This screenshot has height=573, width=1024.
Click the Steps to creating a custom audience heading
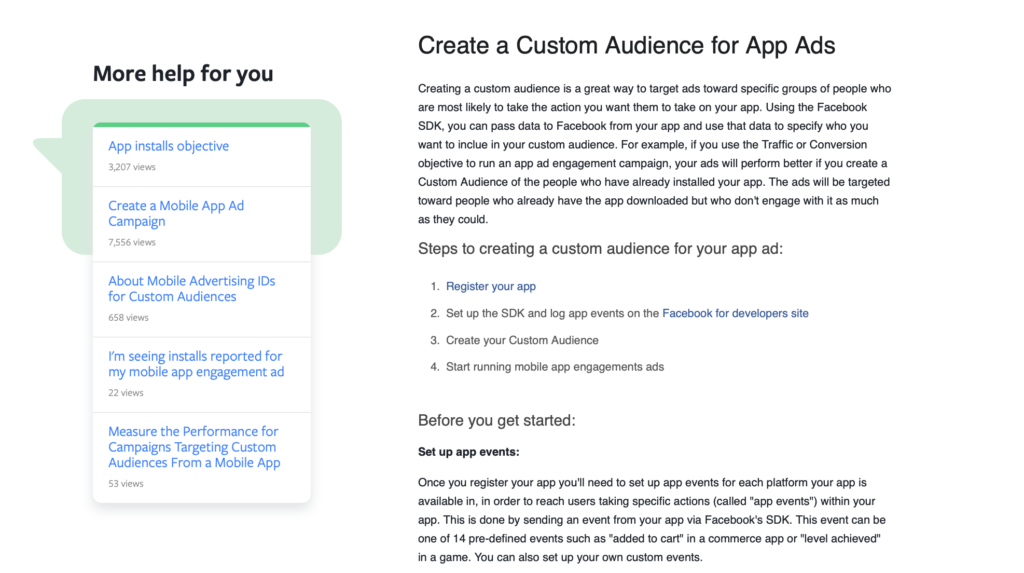coord(600,248)
